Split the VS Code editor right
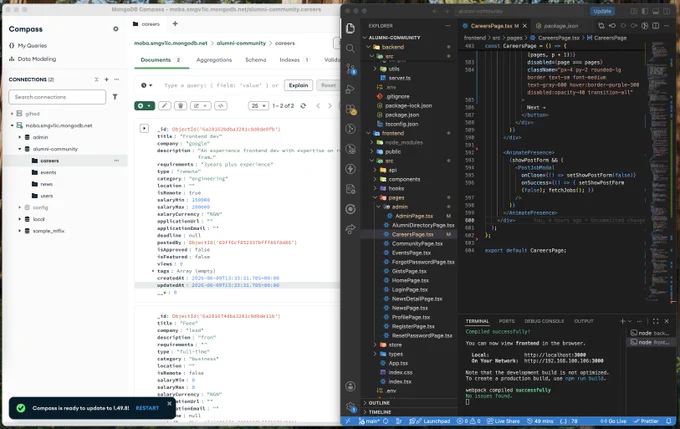Image resolution: width=680 pixels, height=429 pixels. point(656,26)
